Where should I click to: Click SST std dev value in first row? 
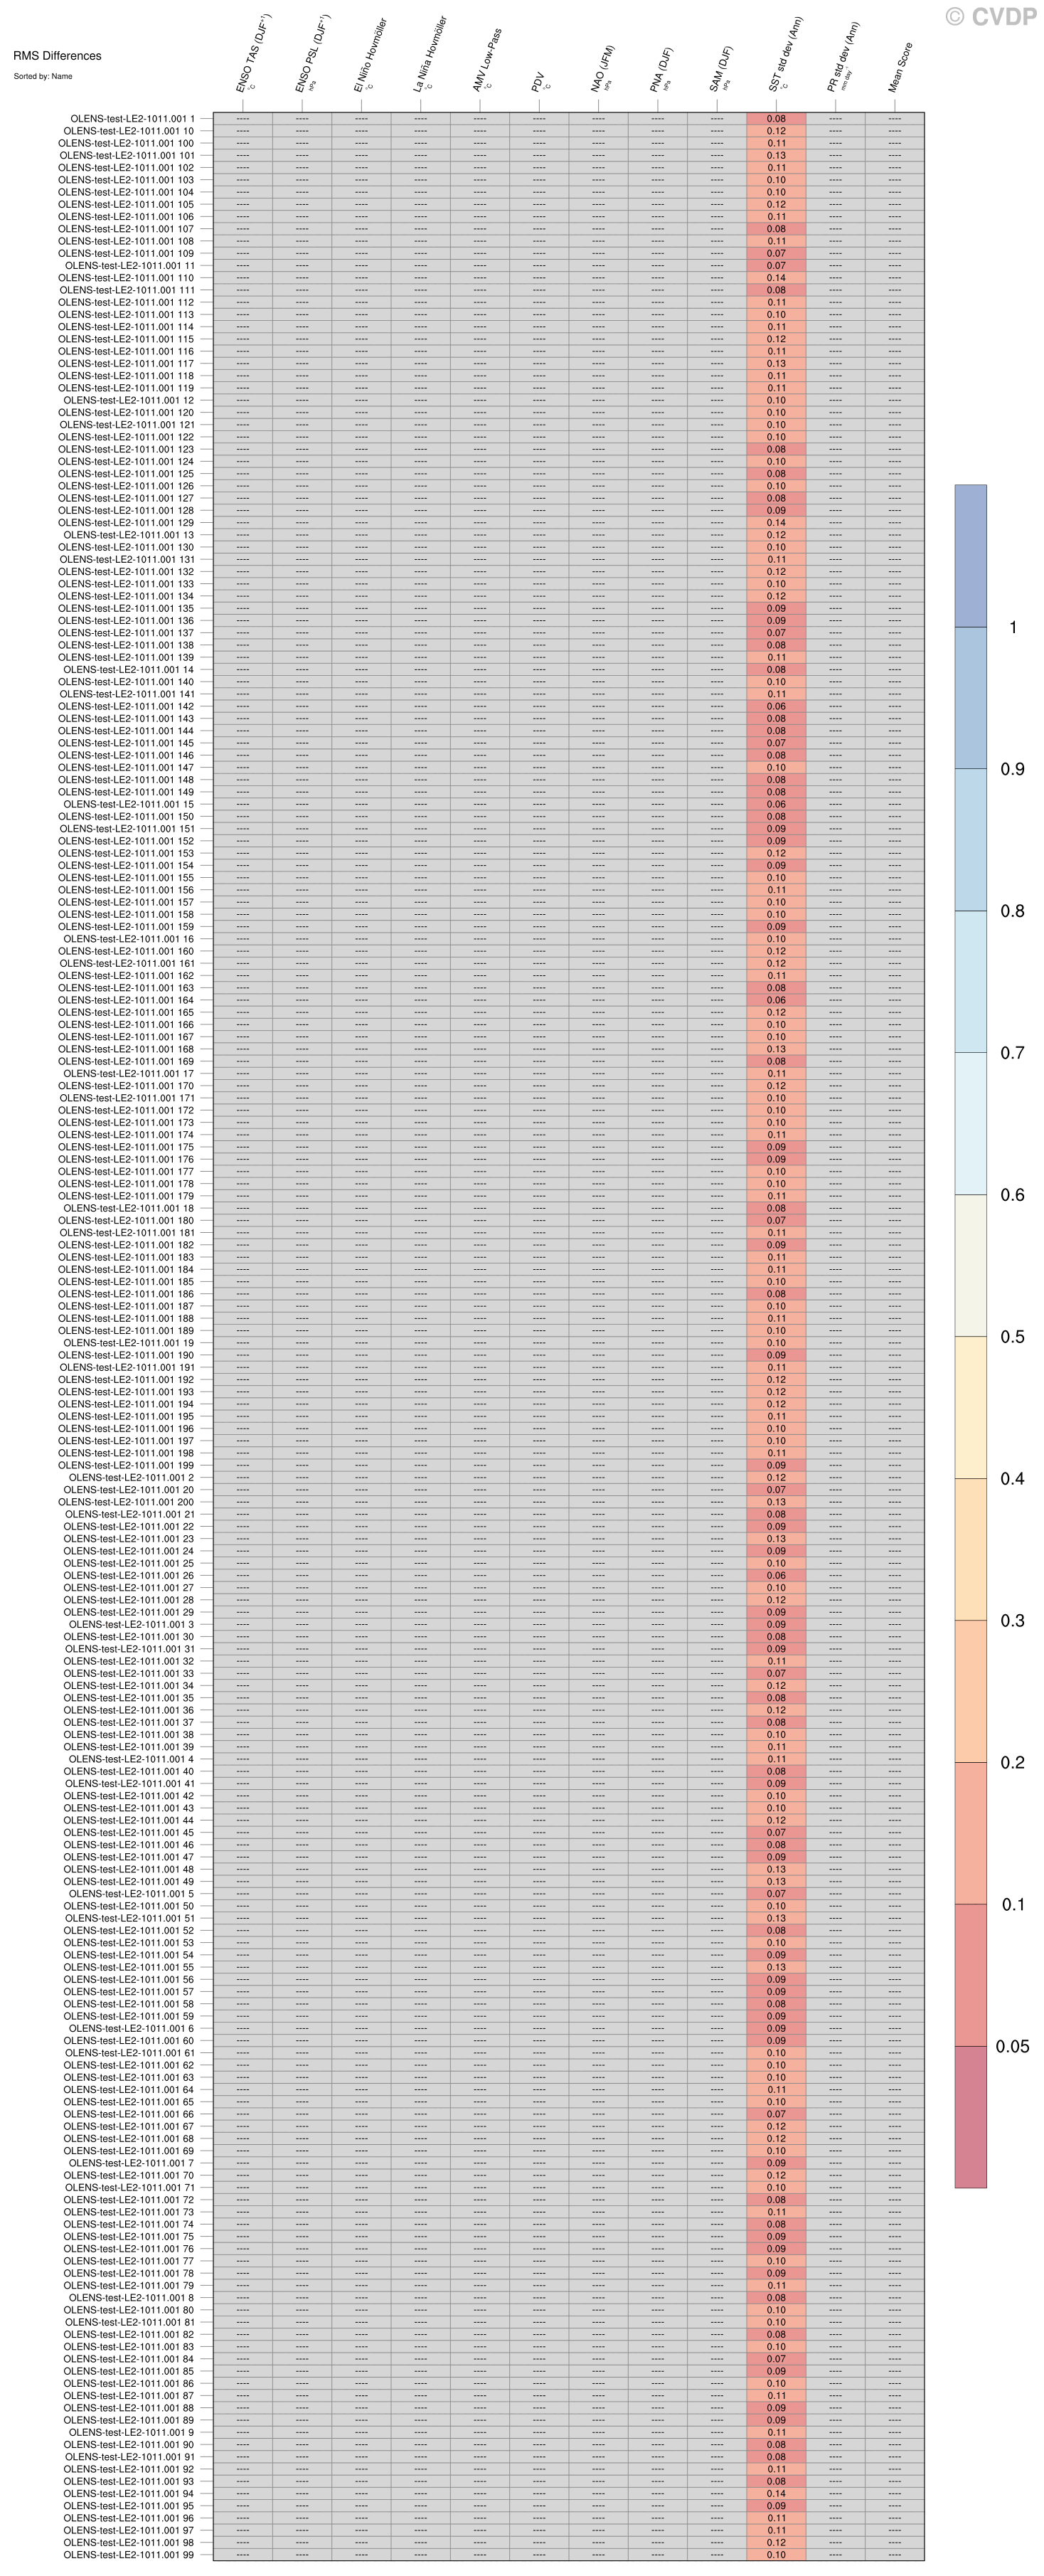coord(776,119)
